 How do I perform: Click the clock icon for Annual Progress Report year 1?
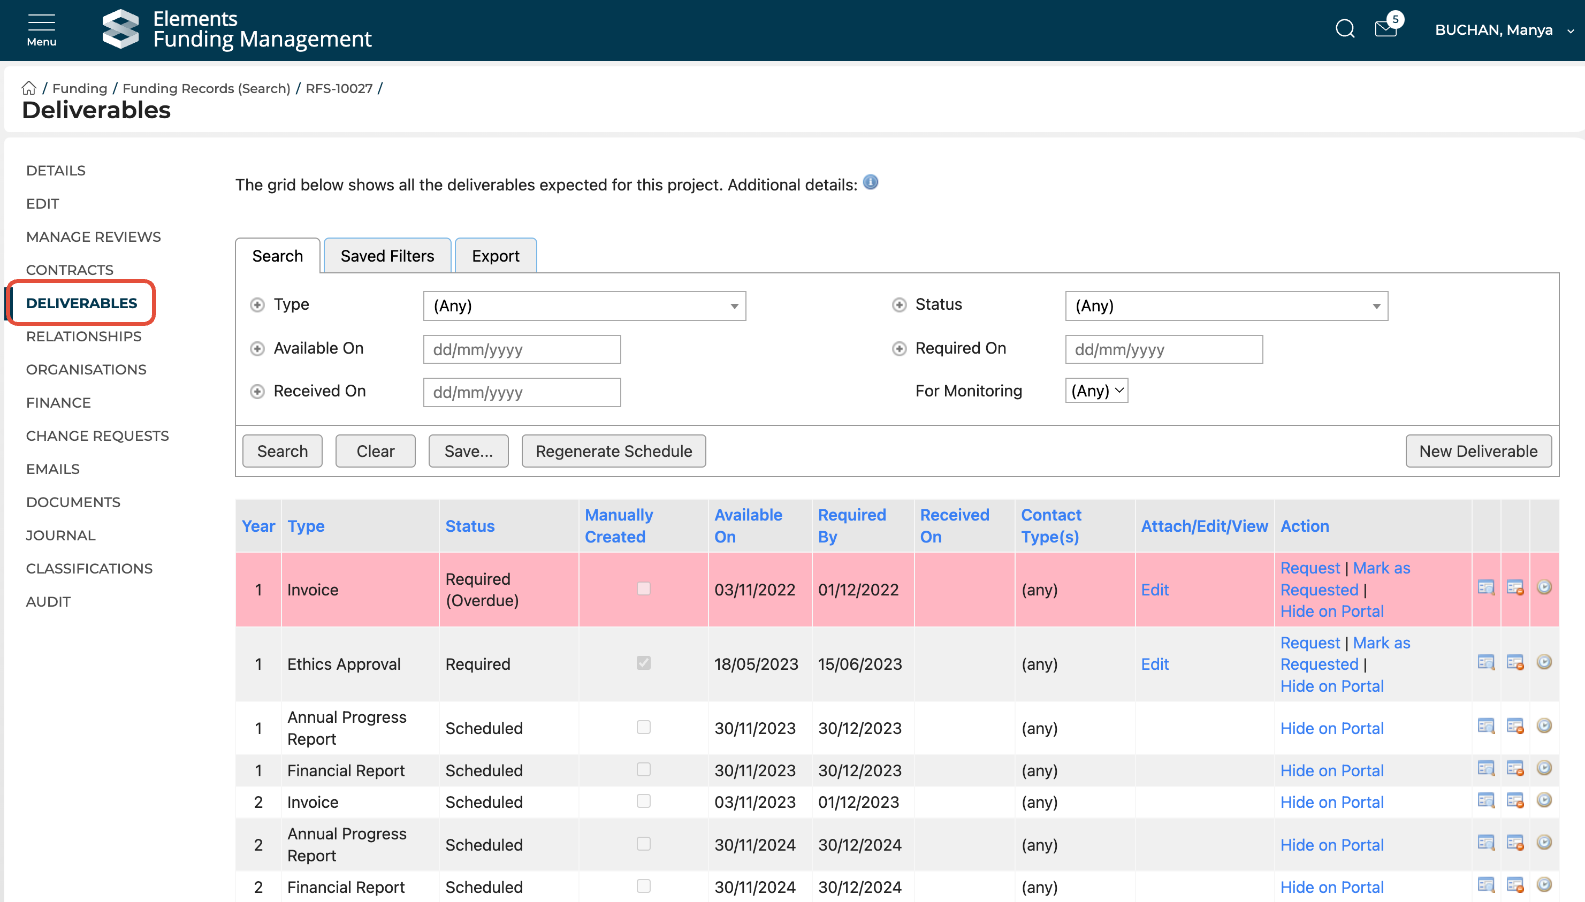(1544, 726)
